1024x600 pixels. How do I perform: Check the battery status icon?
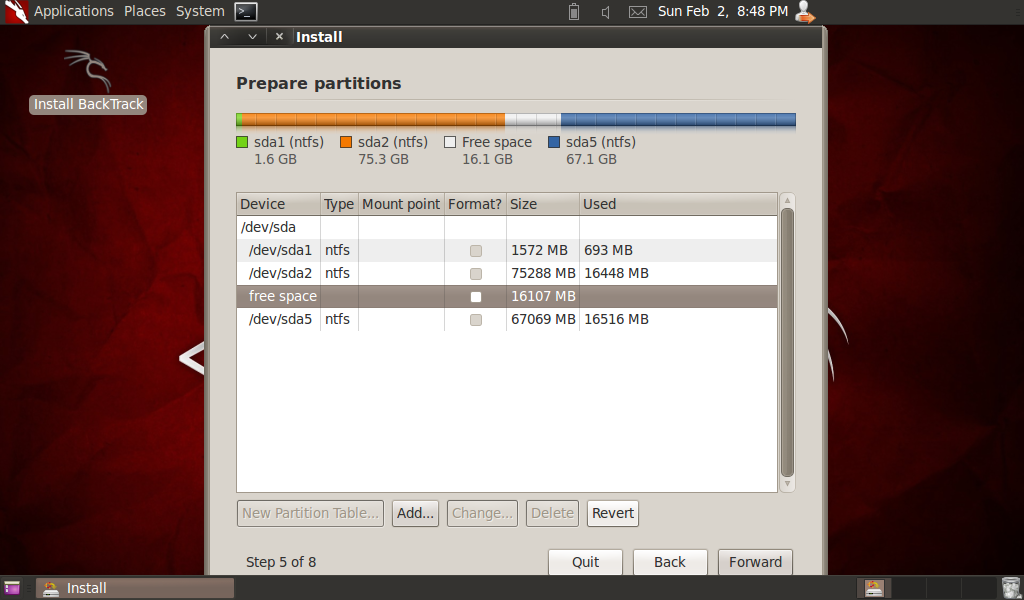pos(573,11)
